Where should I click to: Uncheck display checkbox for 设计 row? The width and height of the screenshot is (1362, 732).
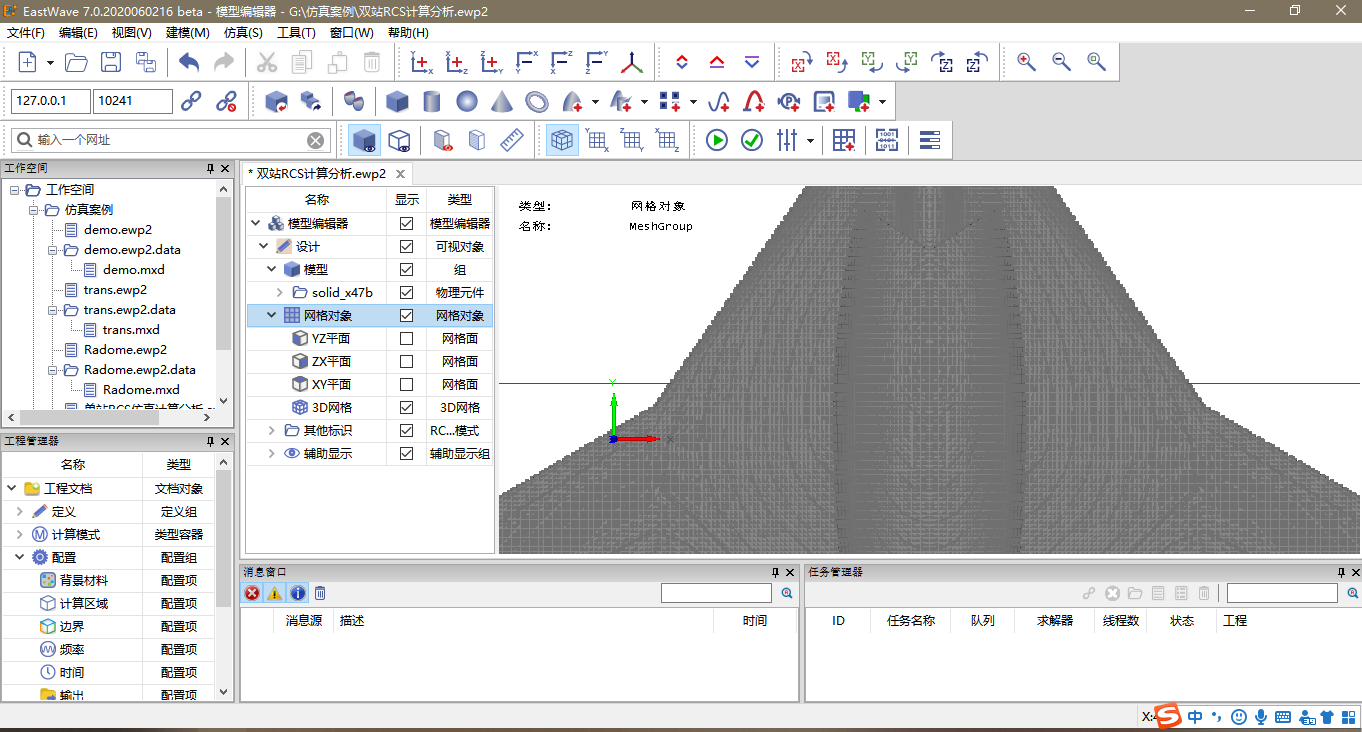tap(406, 246)
